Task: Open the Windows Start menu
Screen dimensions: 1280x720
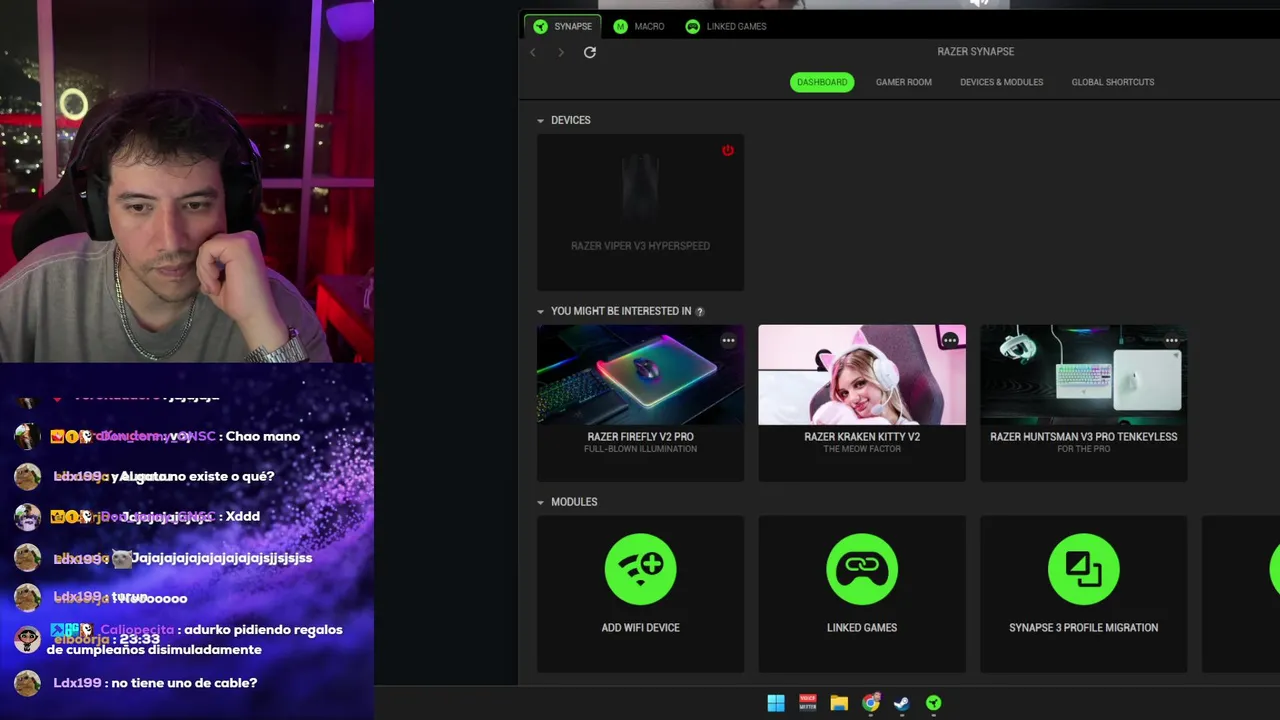Action: 776,703
